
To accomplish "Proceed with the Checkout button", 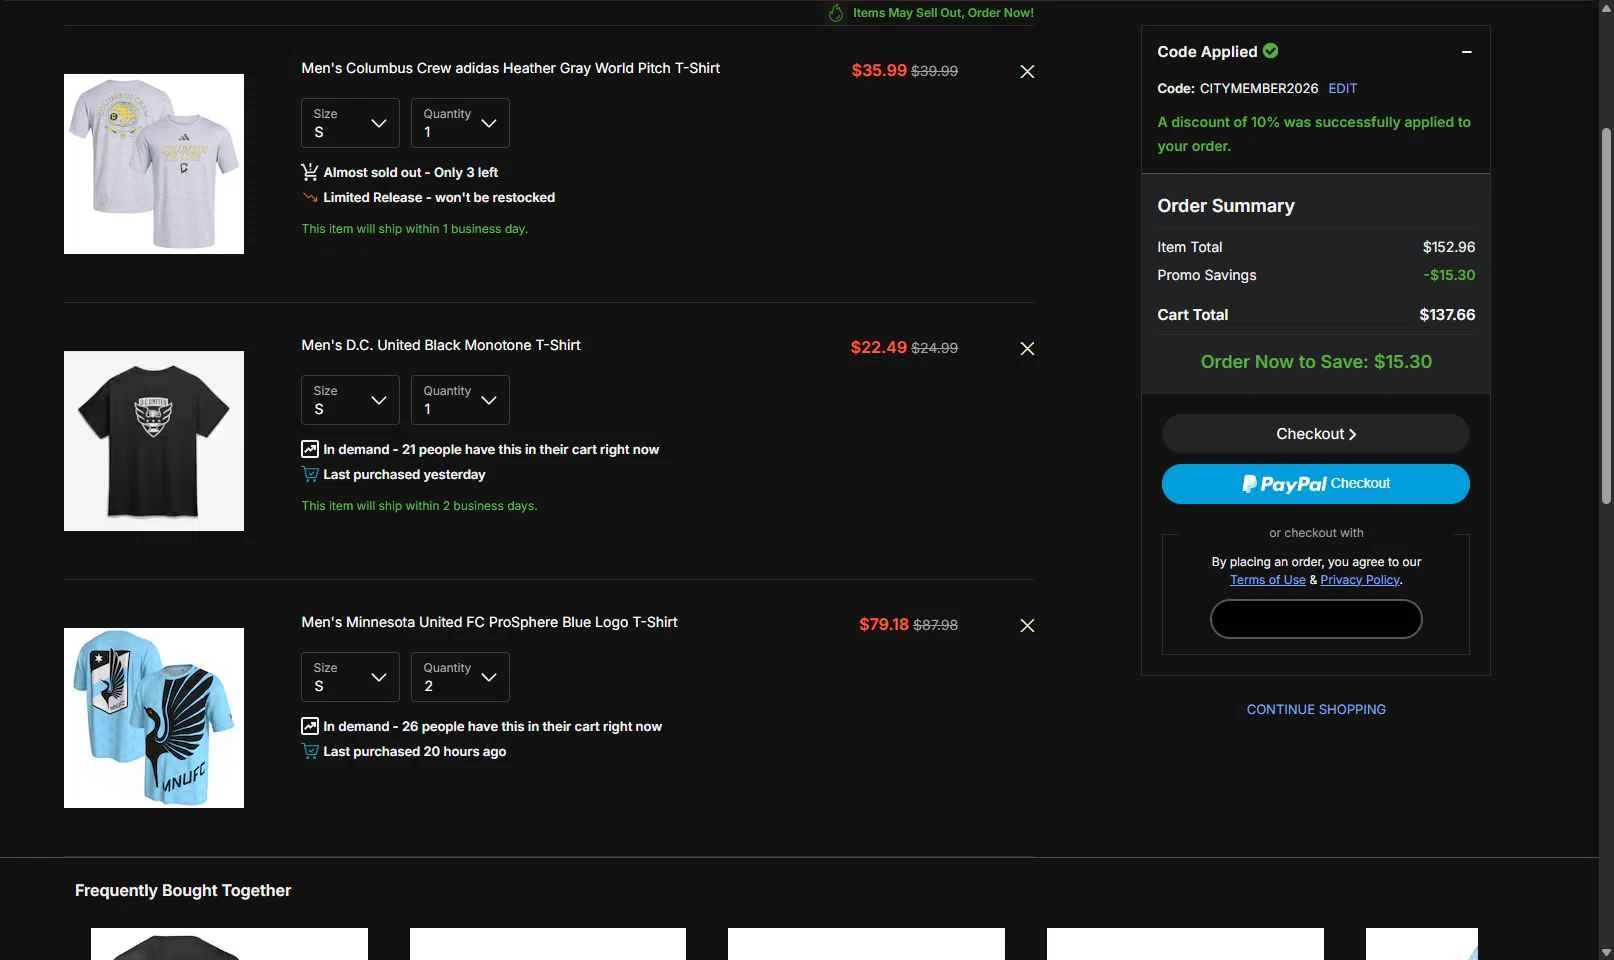I will point(1316,434).
